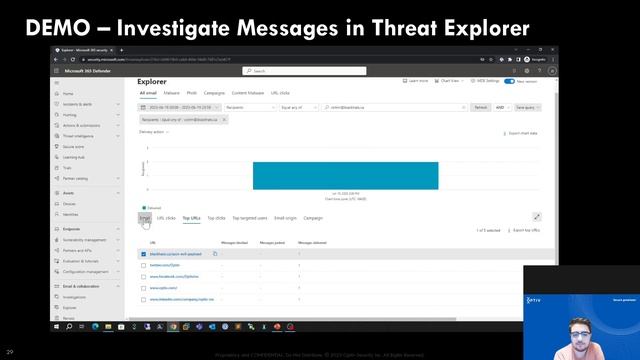The width and height of the screenshot is (640, 360).
Task: Open a new browser tab with the plus button
Action: [121, 50]
